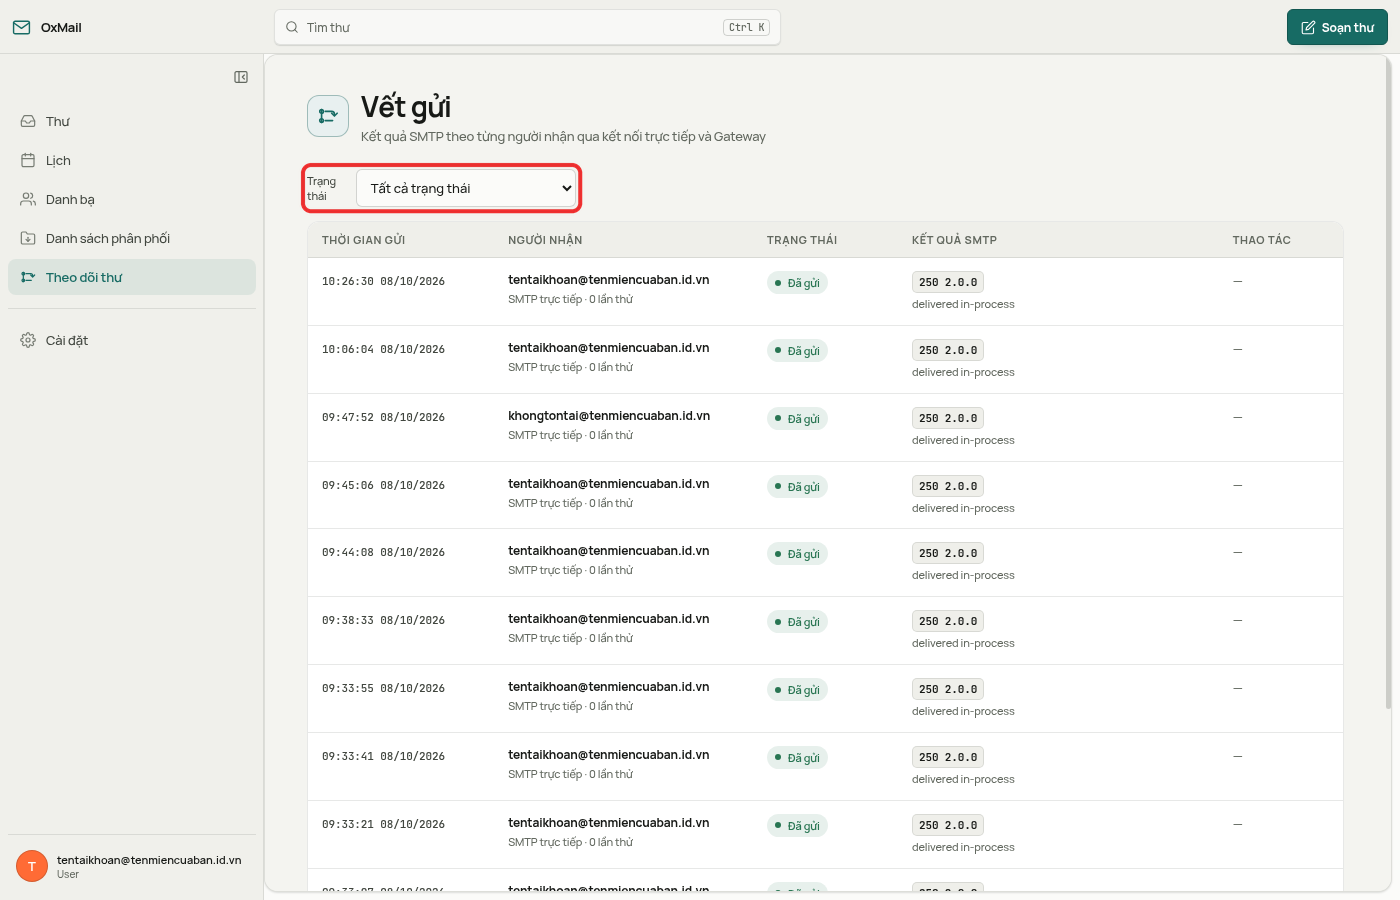Screen dimensions: 1400x900
Task: Click the Vết gửi header route icon
Action: point(328,116)
